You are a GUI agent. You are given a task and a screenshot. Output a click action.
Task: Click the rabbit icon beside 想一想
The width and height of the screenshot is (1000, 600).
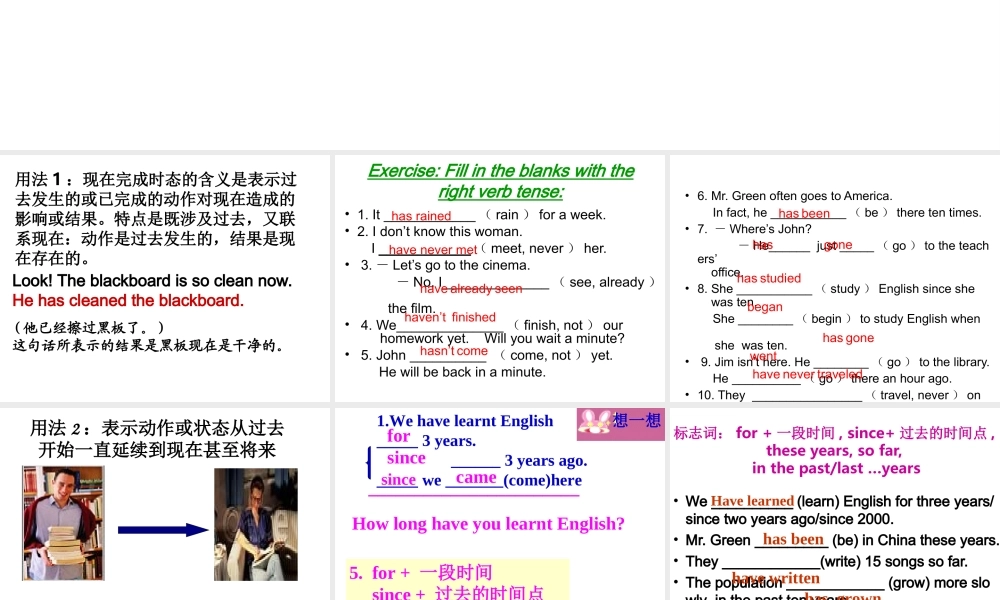tap(594, 422)
